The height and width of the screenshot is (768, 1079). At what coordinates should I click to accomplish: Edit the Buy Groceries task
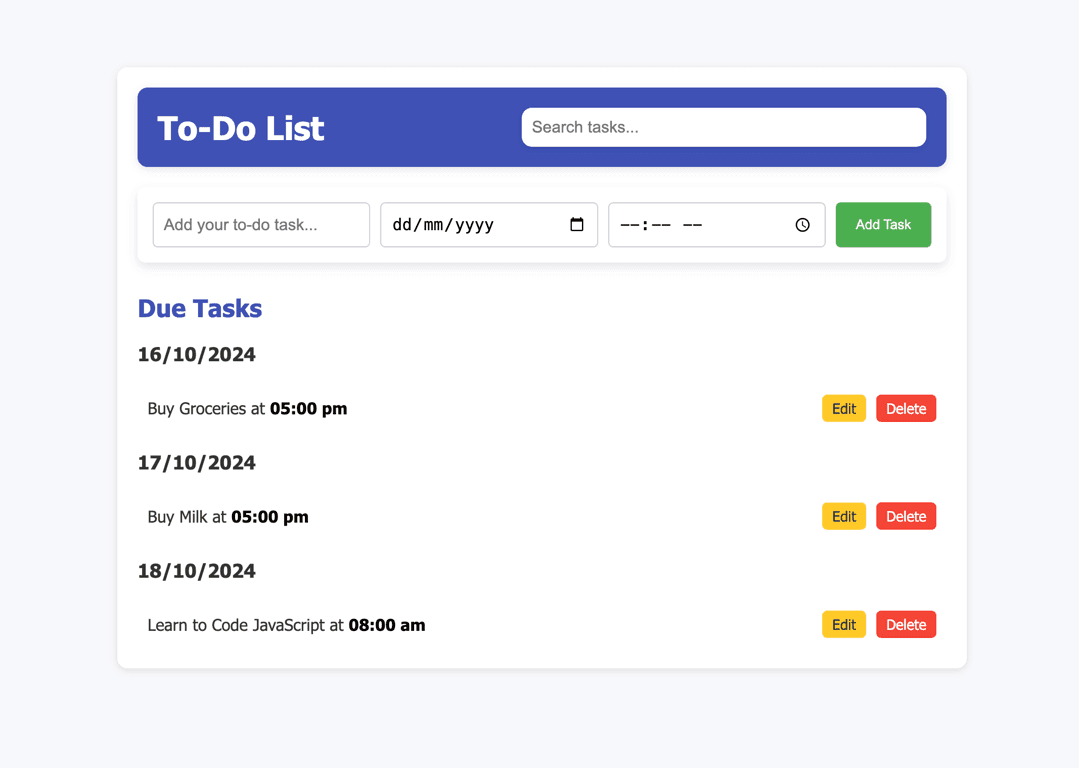(x=844, y=408)
